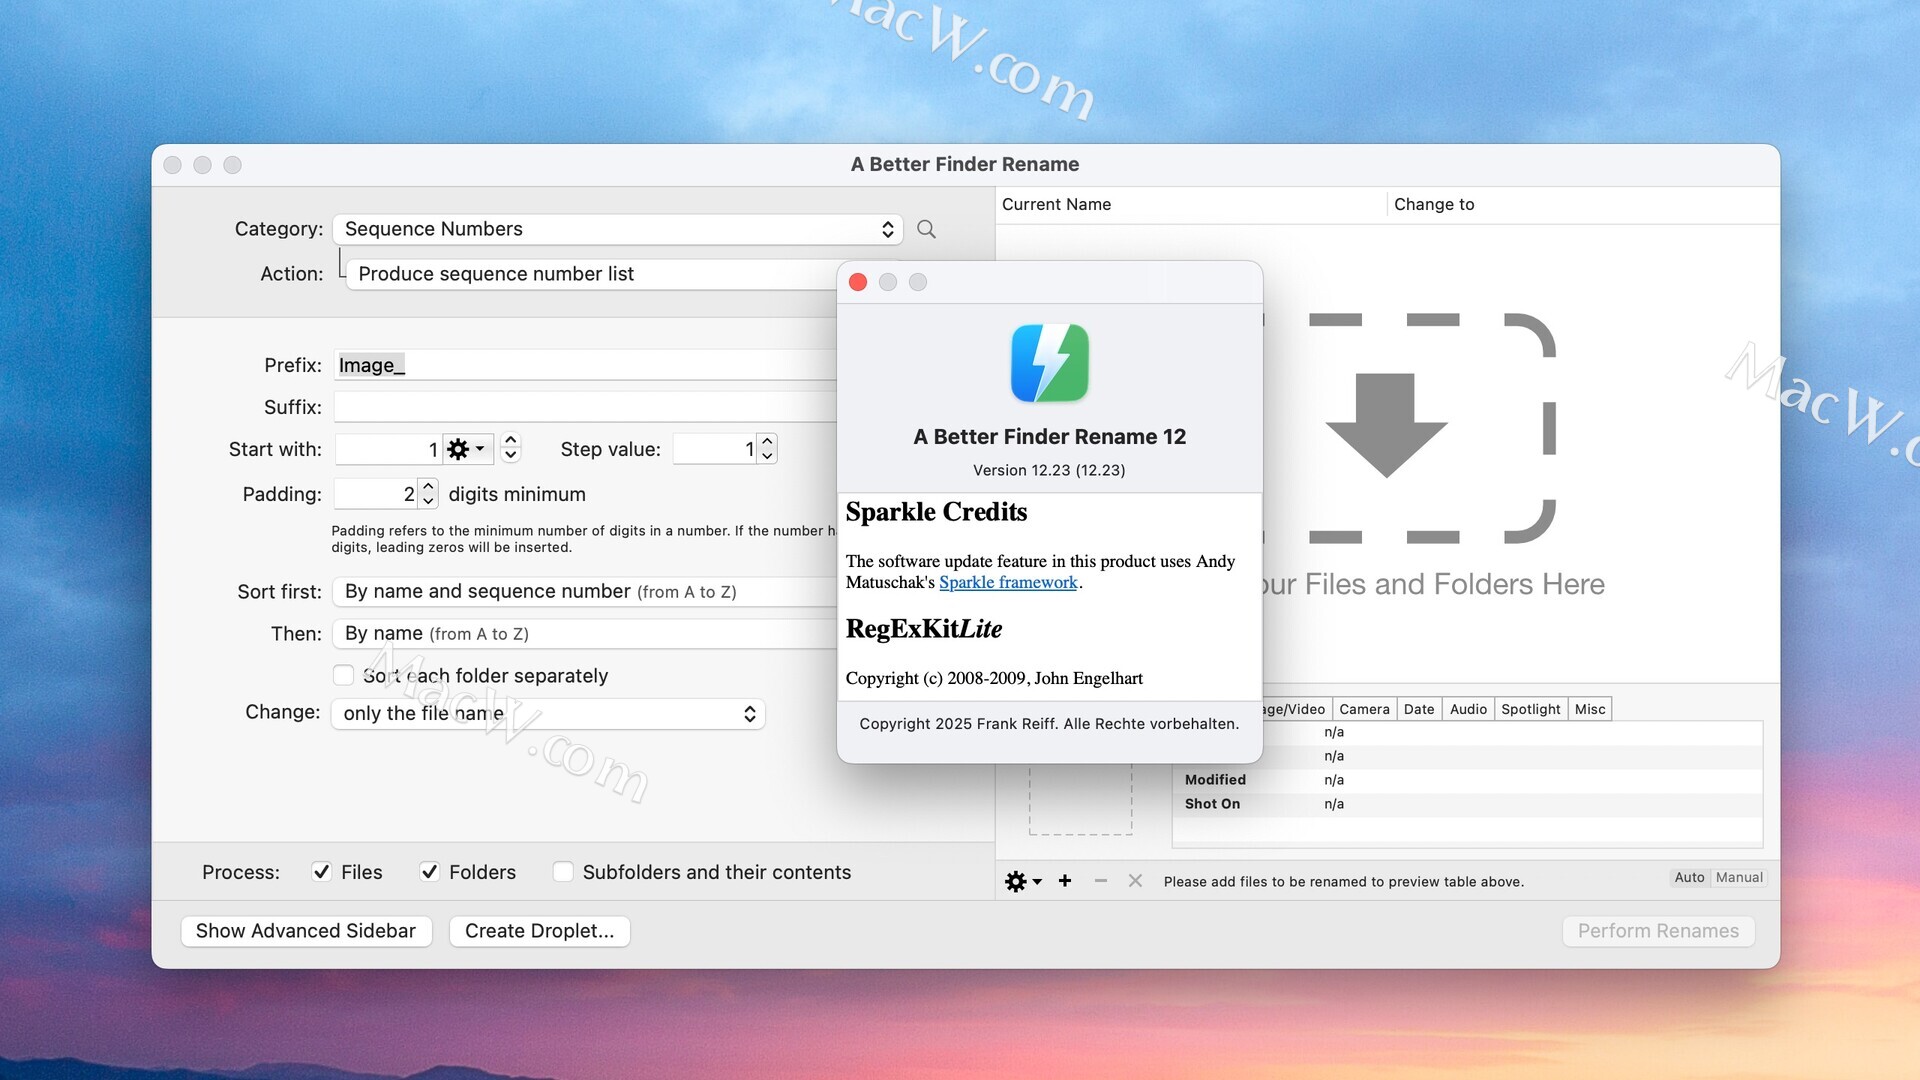The height and width of the screenshot is (1080, 1920).
Task: Select the Spotlight metadata tab
Action: 1530,709
